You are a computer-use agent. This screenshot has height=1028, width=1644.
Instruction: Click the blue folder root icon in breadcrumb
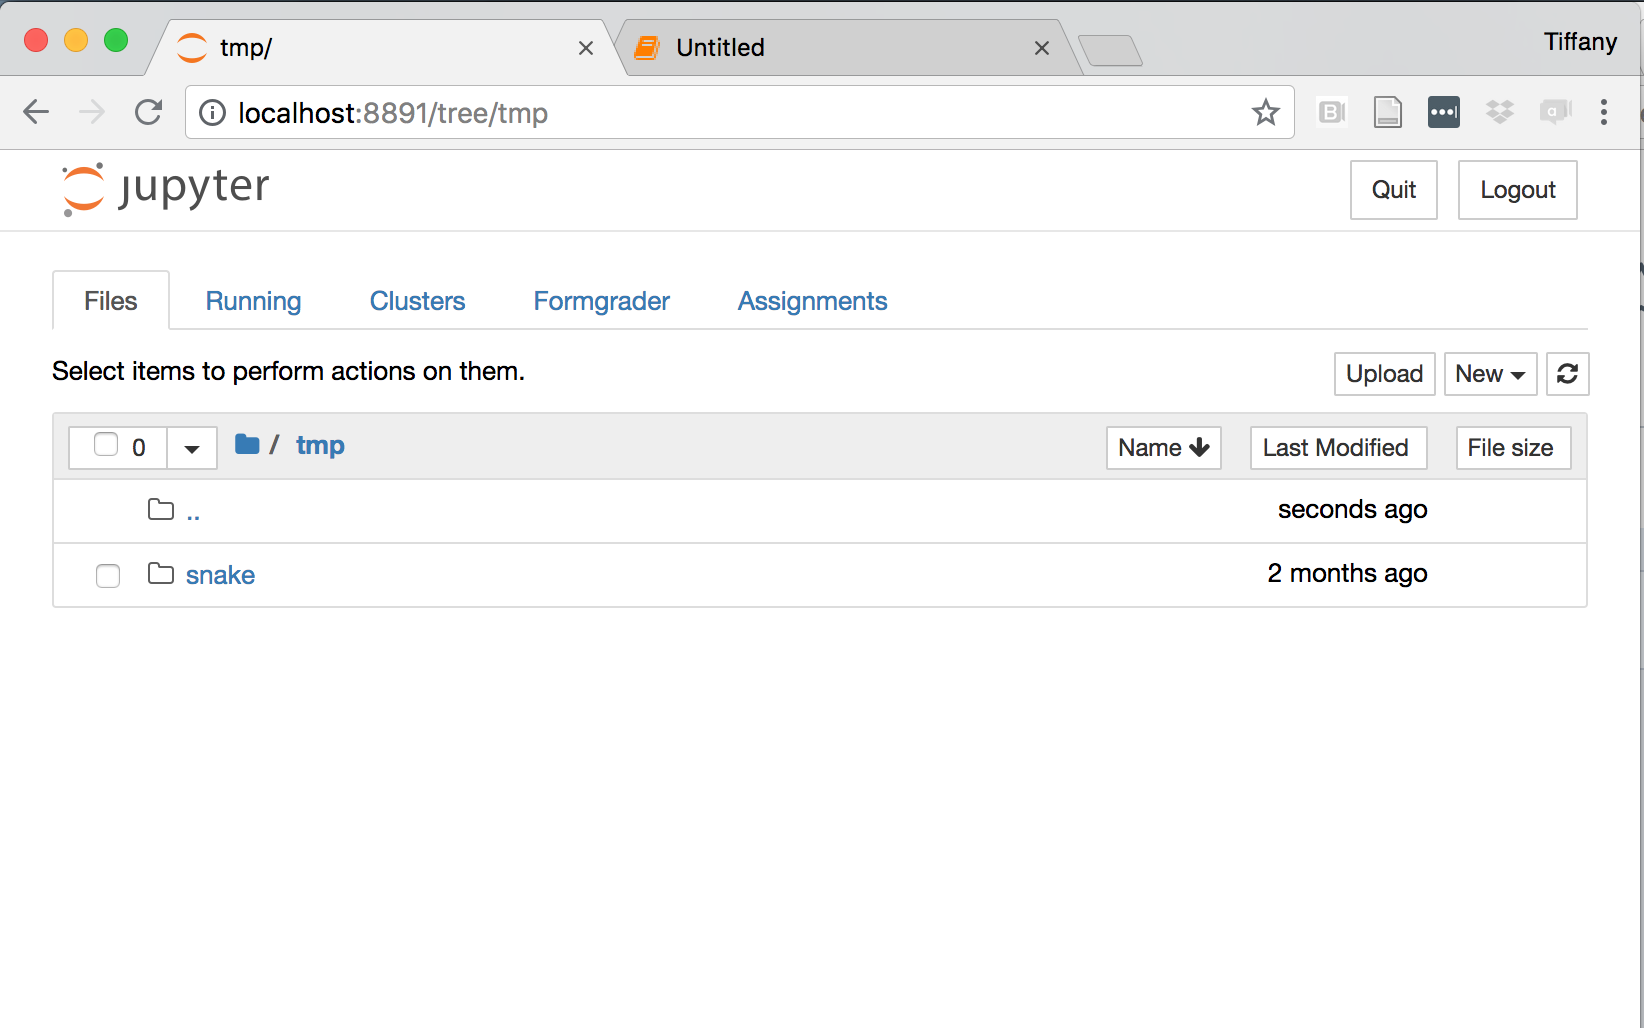[x=247, y=445]
